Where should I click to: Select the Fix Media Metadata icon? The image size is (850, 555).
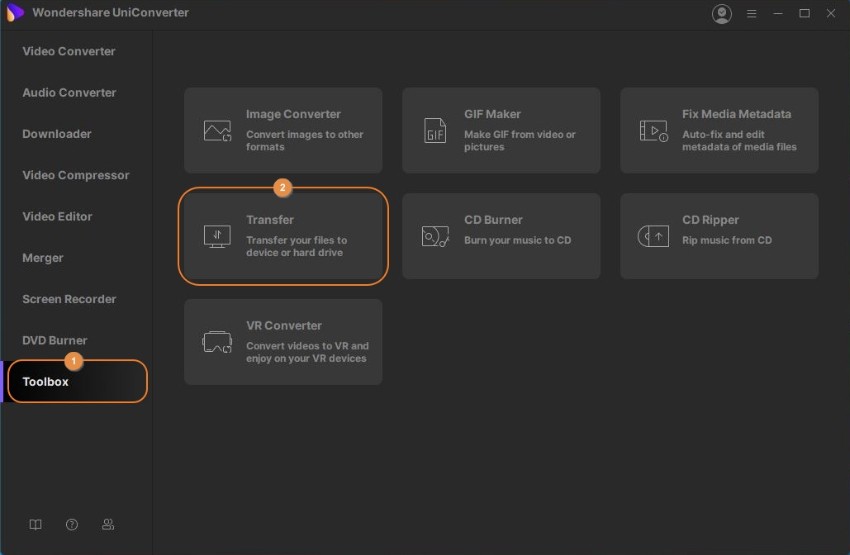click(x=653, y=131)
